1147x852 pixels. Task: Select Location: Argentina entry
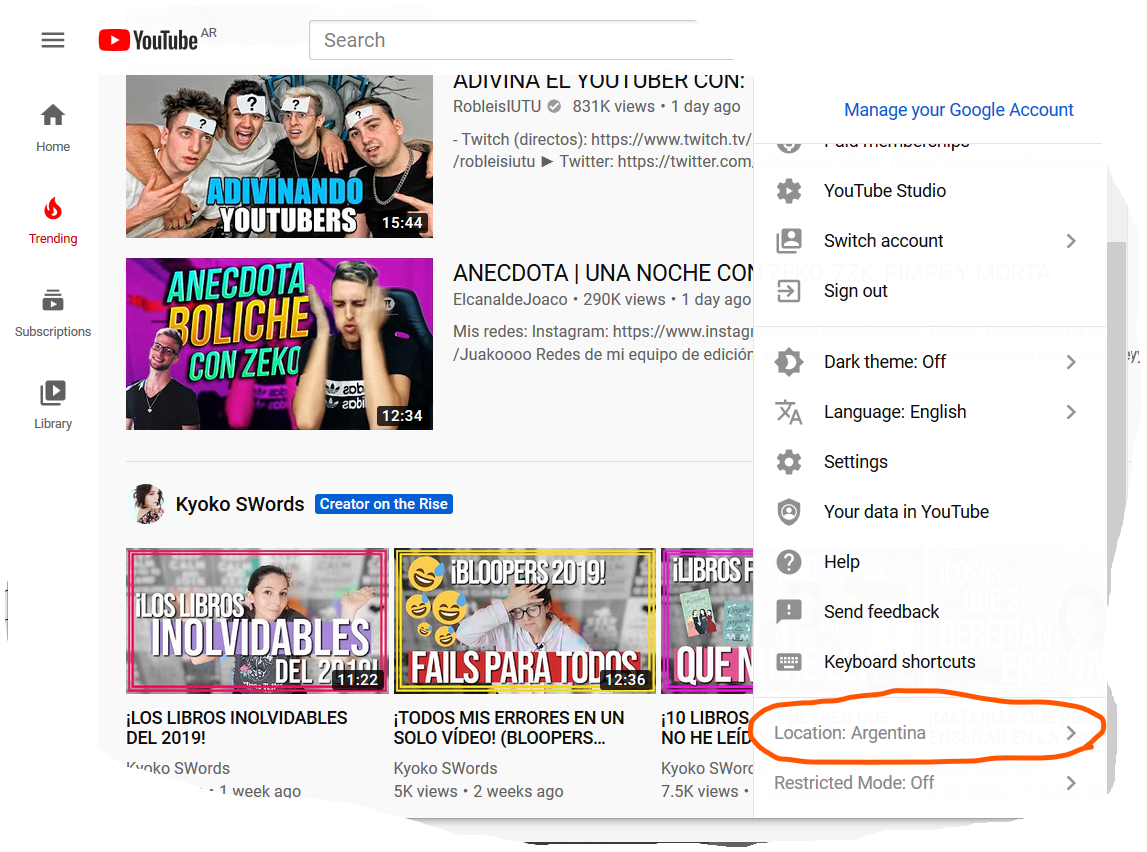(x=929, y=733)
